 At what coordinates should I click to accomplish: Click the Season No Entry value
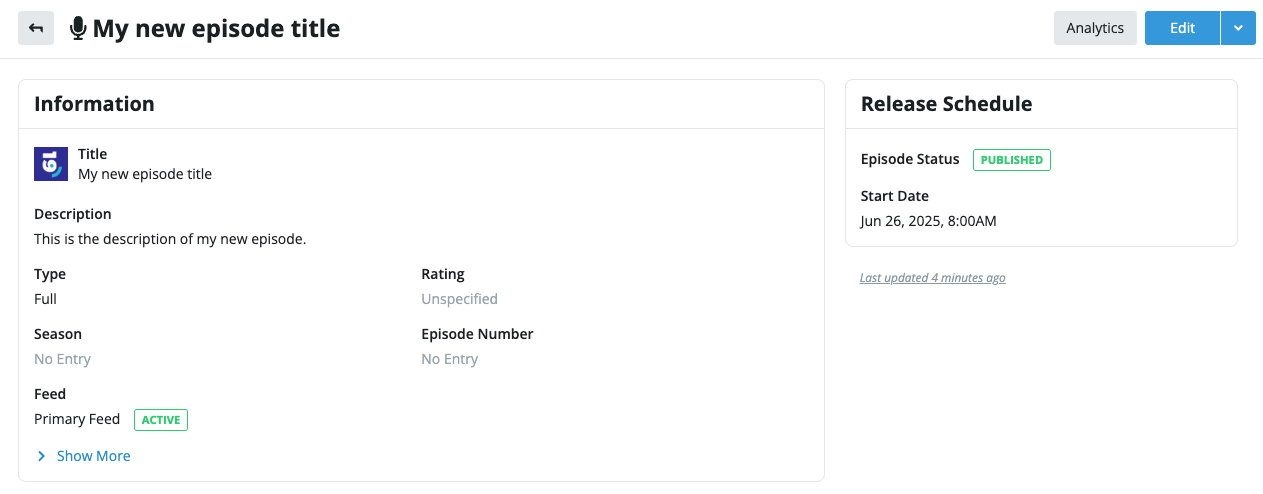[x=62, y=359]
